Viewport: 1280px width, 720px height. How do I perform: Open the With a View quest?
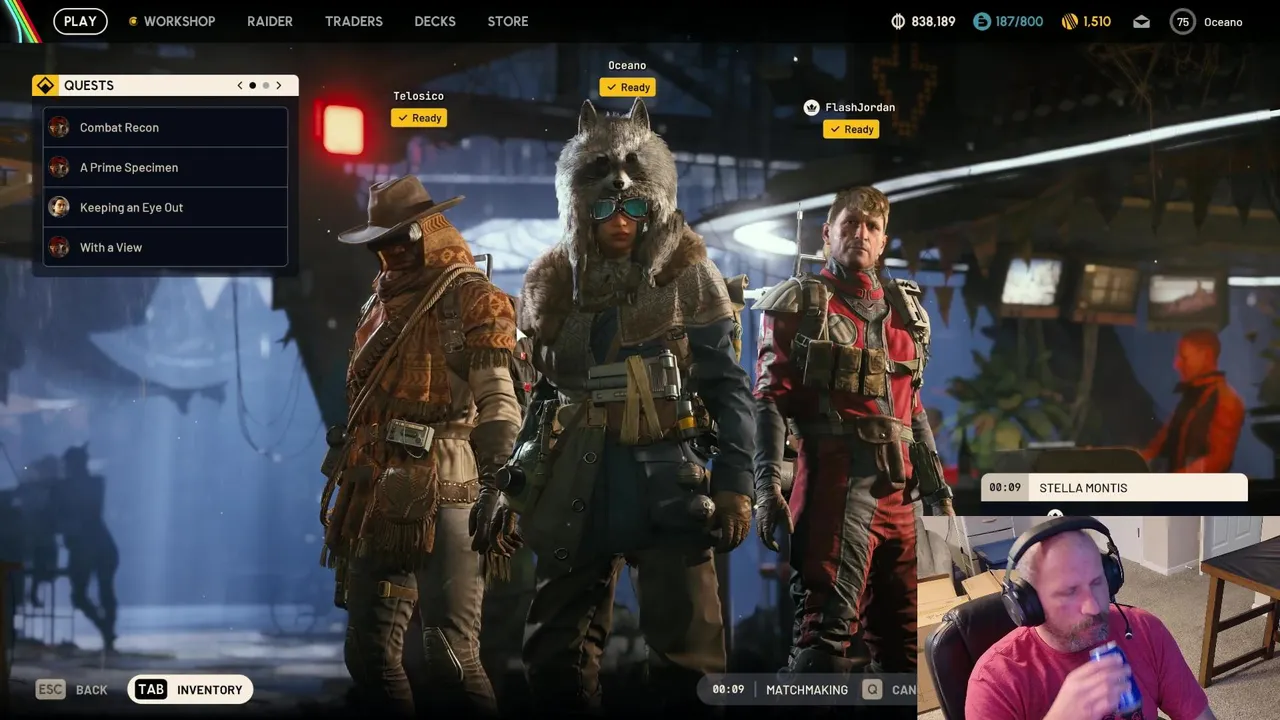coord(165,247)
